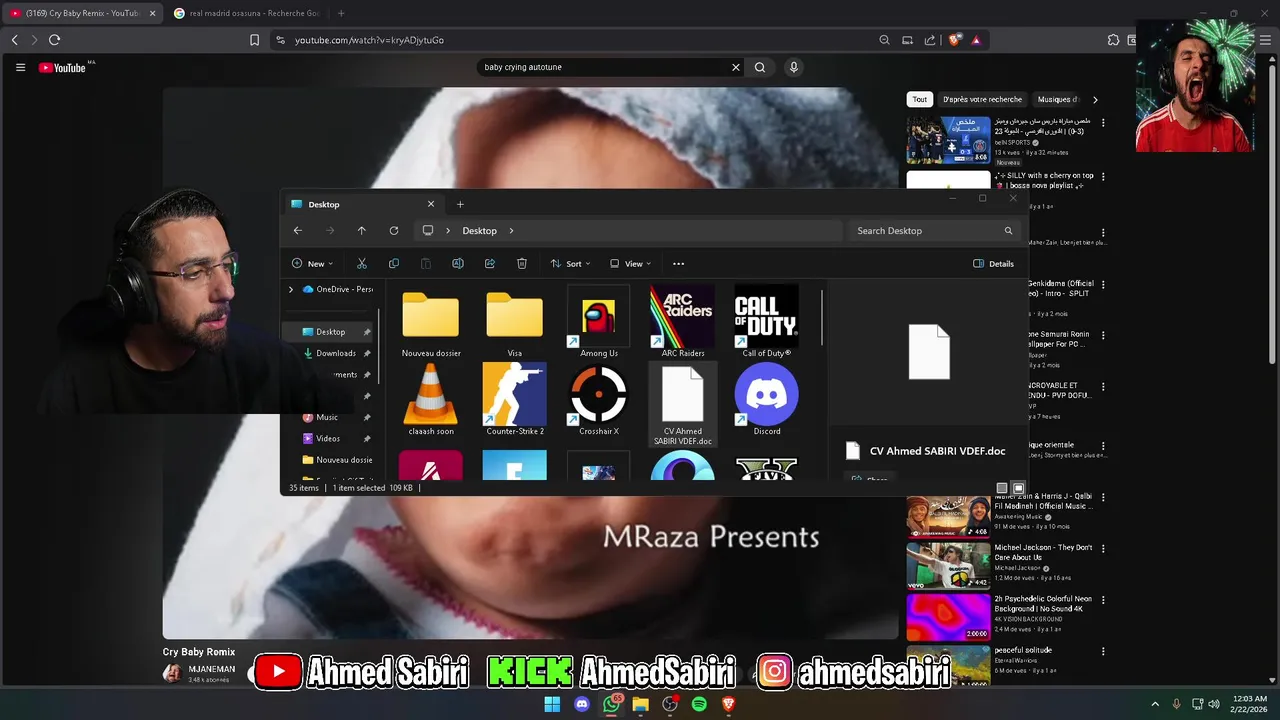
Task: Open options for 2h Psychedelic Neon video
Action: pos(1103,600)
